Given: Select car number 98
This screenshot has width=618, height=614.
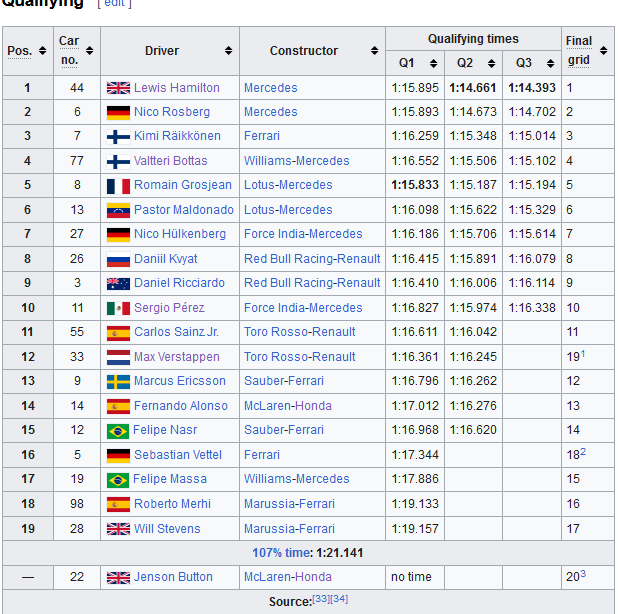Looking at the screenshot, I should 77,504.
